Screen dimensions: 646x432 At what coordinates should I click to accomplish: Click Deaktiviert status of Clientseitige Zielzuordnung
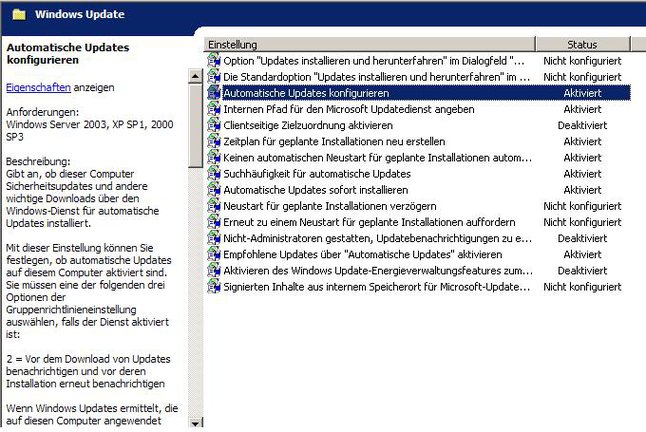pos(582,125)
